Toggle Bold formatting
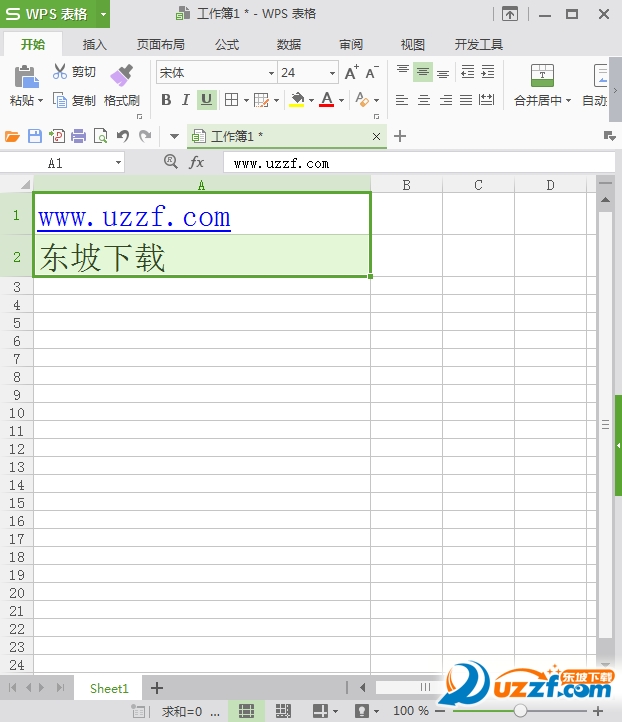The image size is (622, 722). [x=166, y=100]
